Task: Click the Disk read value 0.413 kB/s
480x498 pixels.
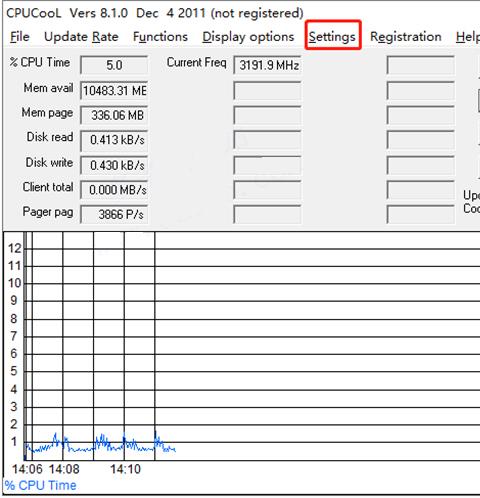Action: [x=114, y=140]
